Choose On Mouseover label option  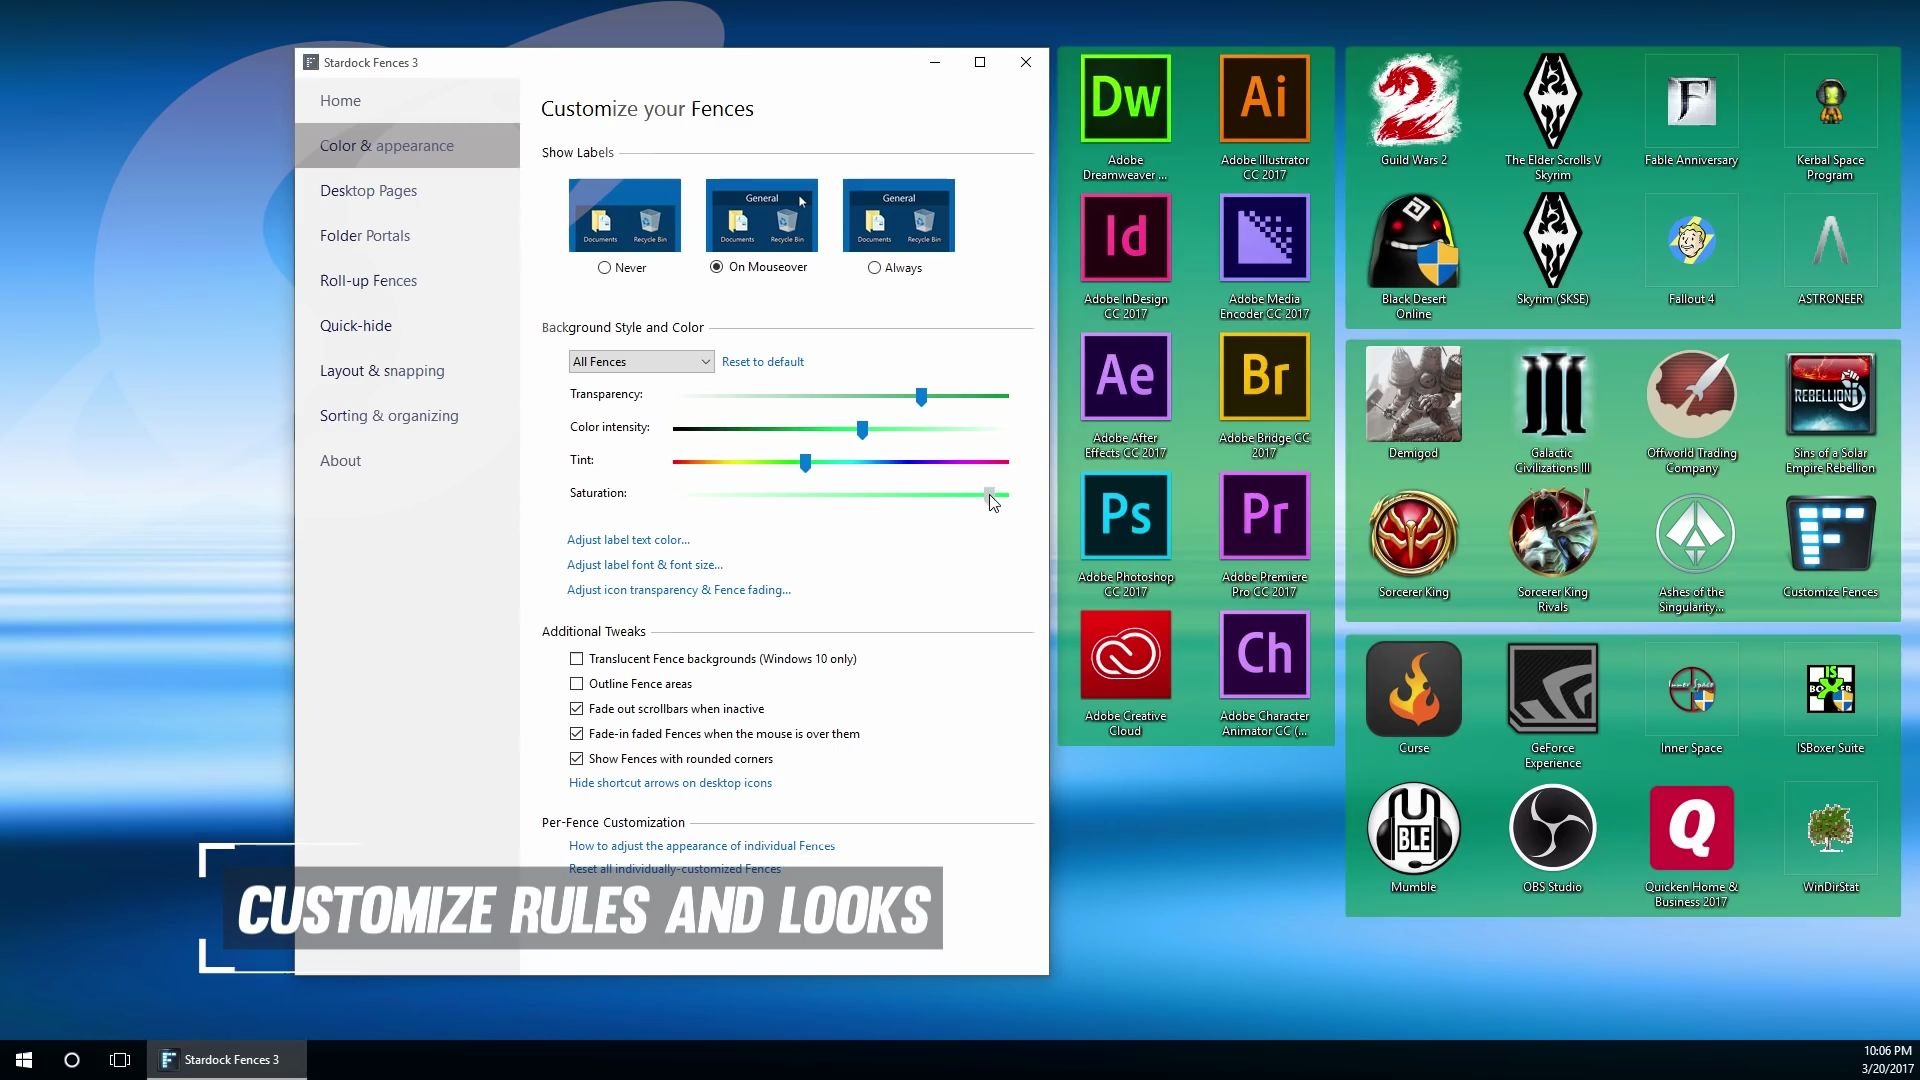point(716,267)
